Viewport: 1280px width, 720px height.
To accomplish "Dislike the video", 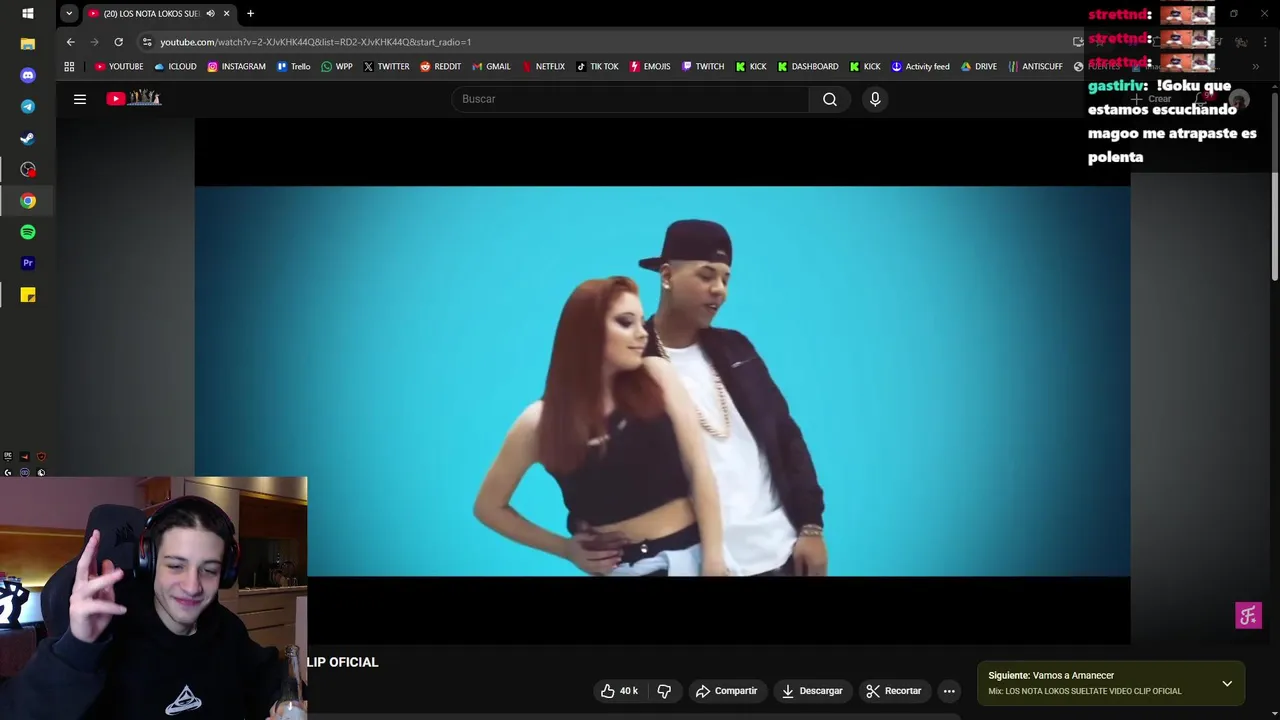I will point(664,691).
